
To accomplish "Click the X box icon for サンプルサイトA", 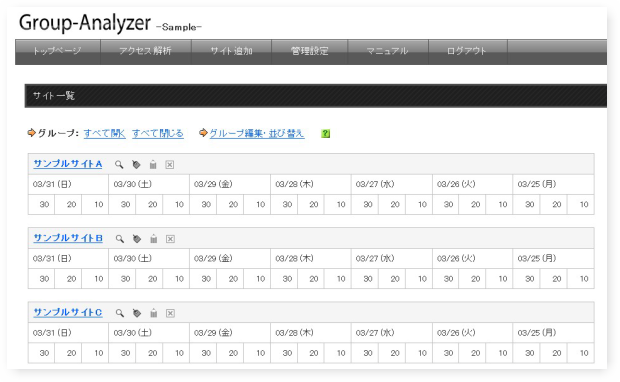I will (x=170, y=165).
